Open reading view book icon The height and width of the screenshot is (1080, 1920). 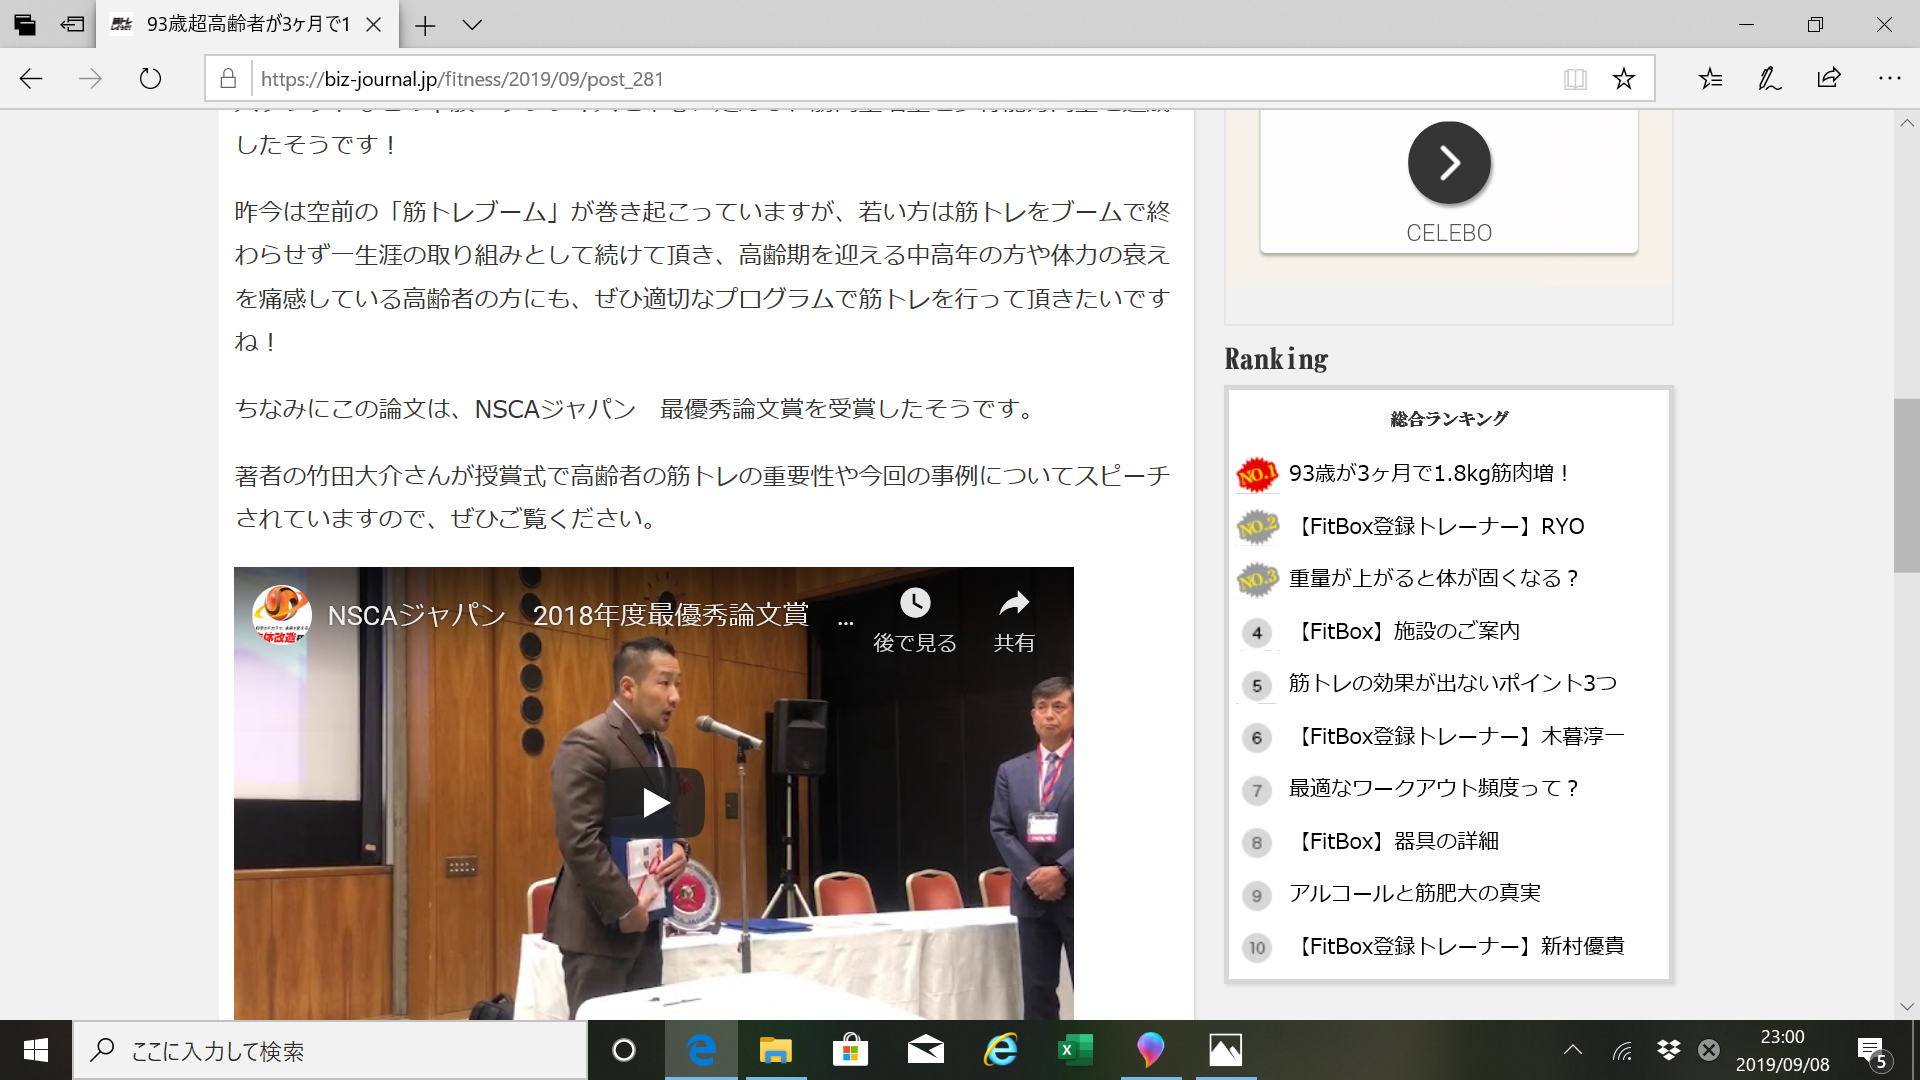[1575, 79]
